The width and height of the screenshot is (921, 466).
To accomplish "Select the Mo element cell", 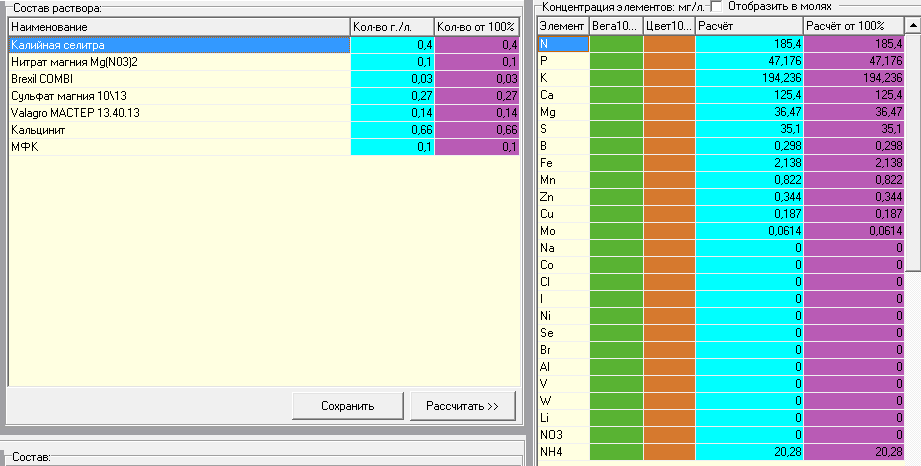I will tap(563, 232).
